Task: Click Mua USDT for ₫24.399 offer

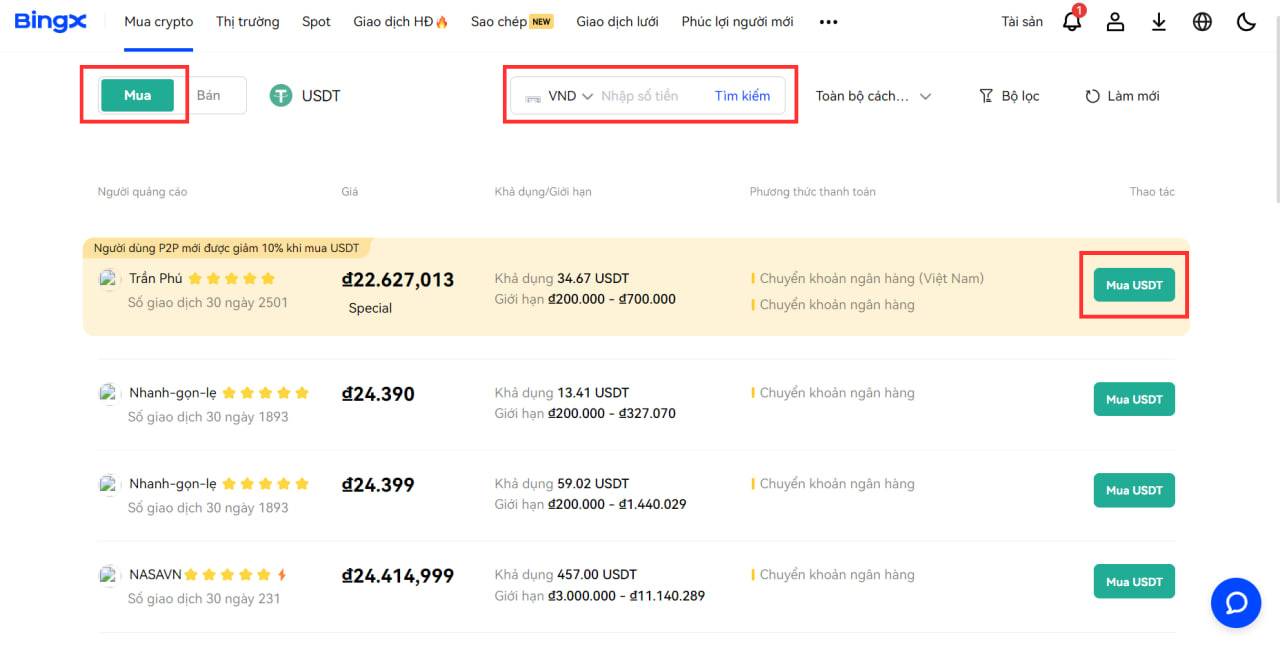Action: (1134, 490)
